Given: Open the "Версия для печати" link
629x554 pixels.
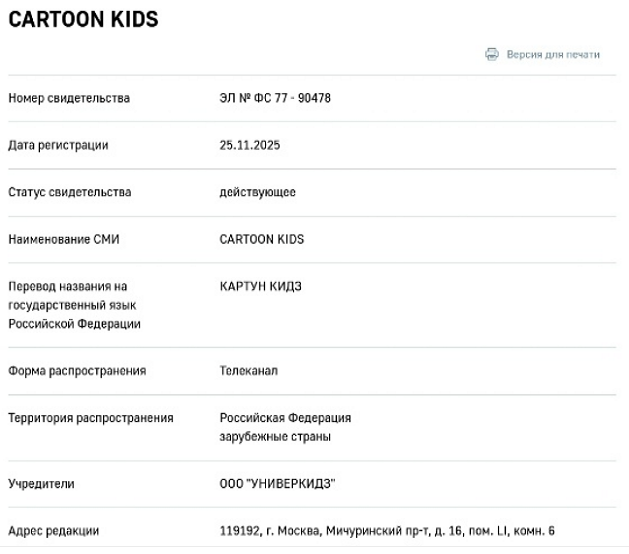Looking at the screenshot, I should coord(553,54).
